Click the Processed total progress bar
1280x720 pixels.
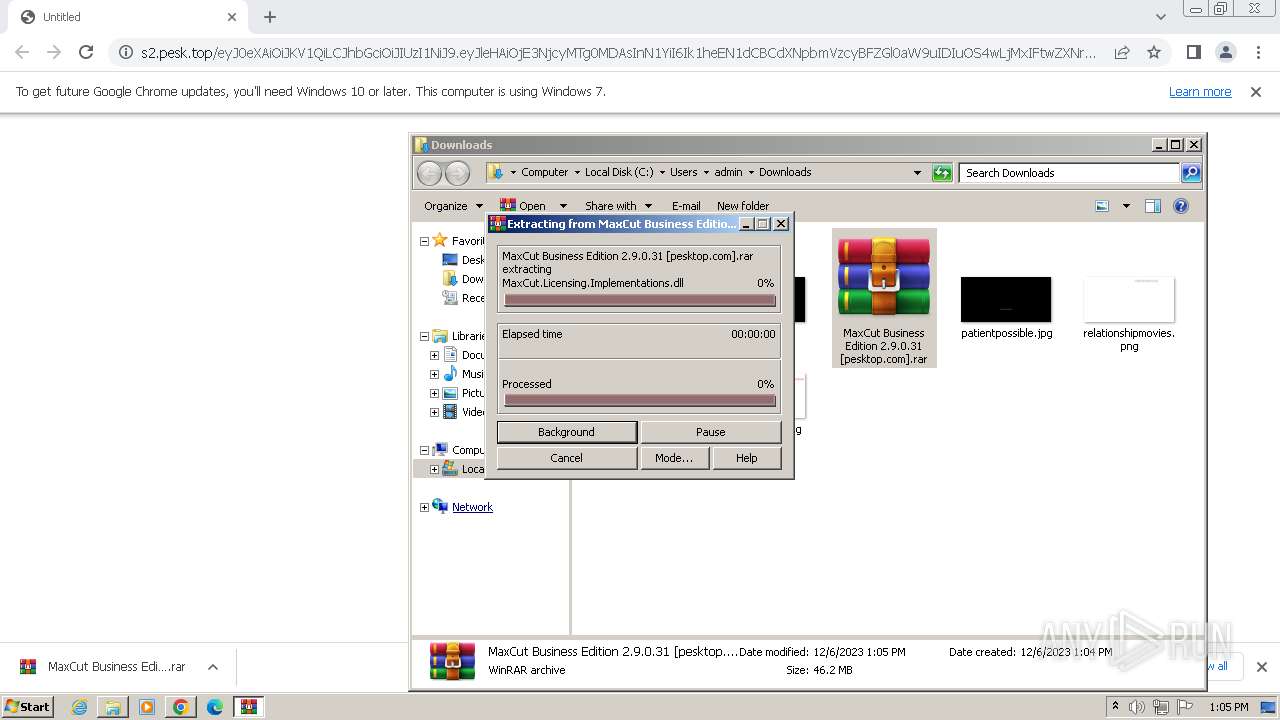pyautogui.click(x=640, y=400)
